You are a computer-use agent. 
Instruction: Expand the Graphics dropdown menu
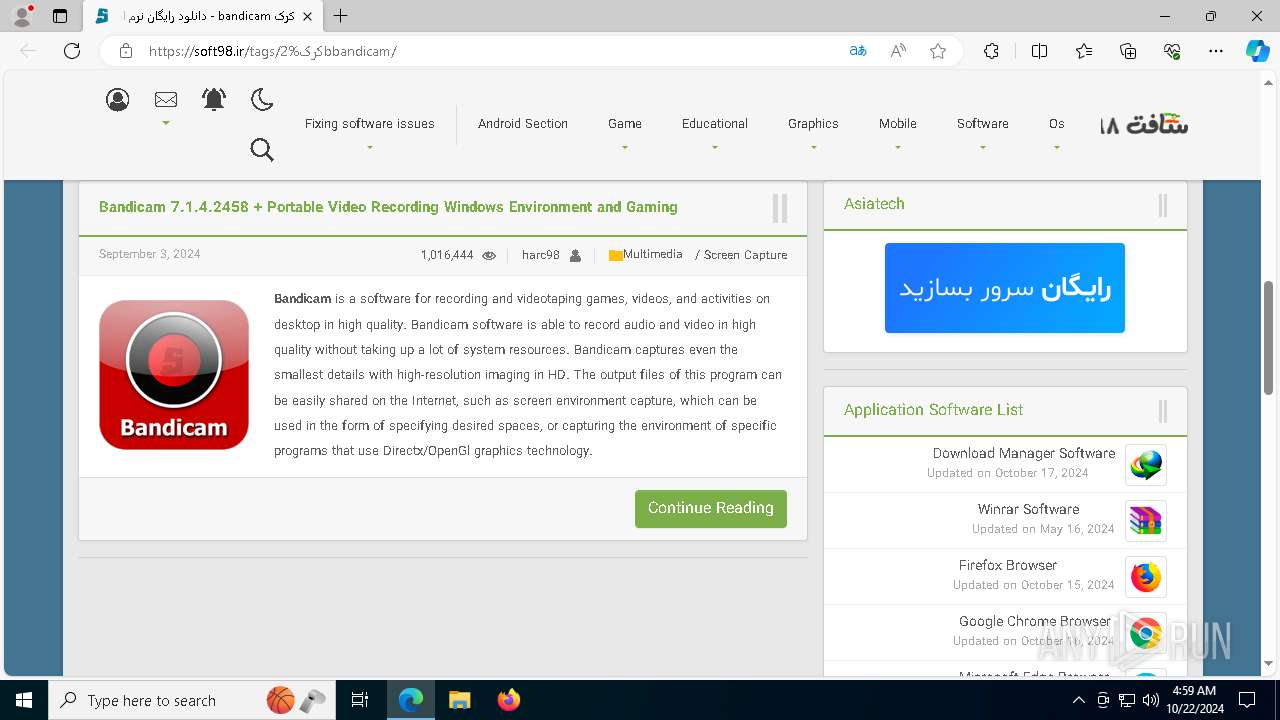[813, 124]
